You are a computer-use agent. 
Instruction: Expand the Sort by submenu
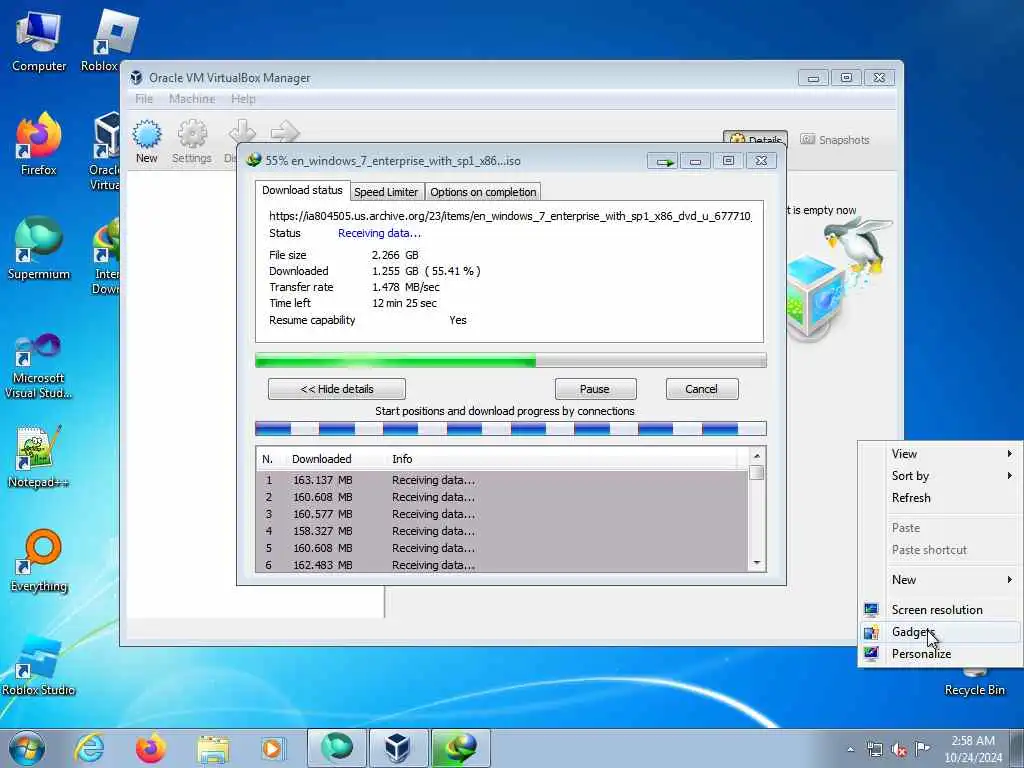[940, 475]
